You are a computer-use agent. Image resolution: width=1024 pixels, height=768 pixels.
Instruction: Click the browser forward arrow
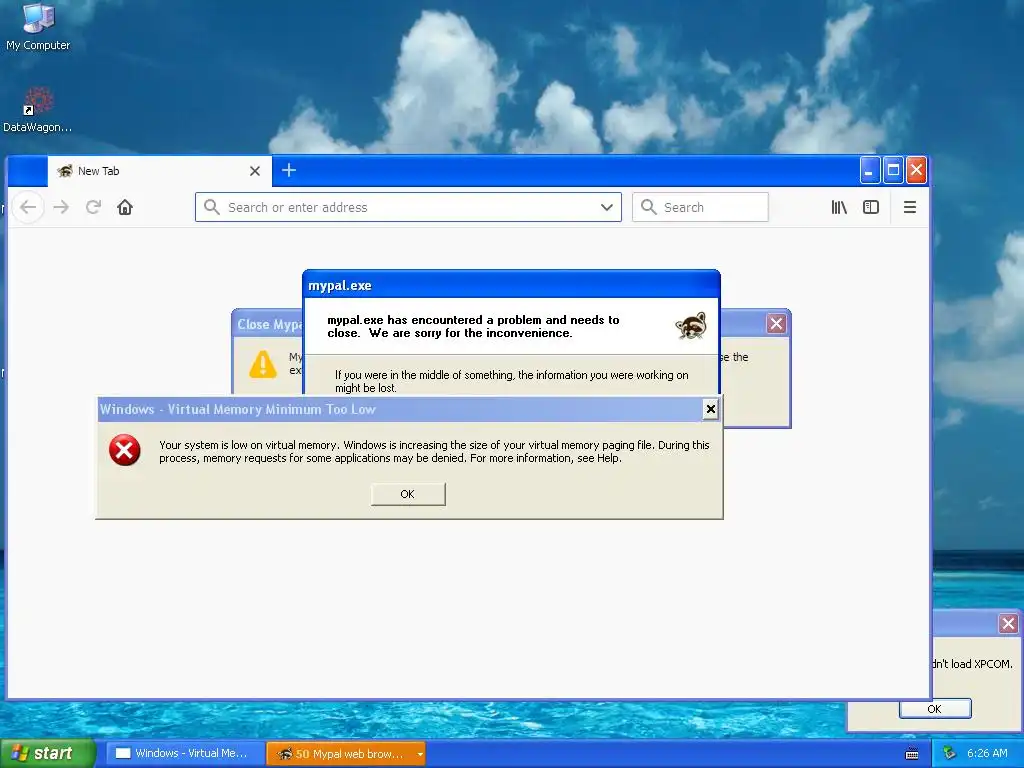pos(61,208)
